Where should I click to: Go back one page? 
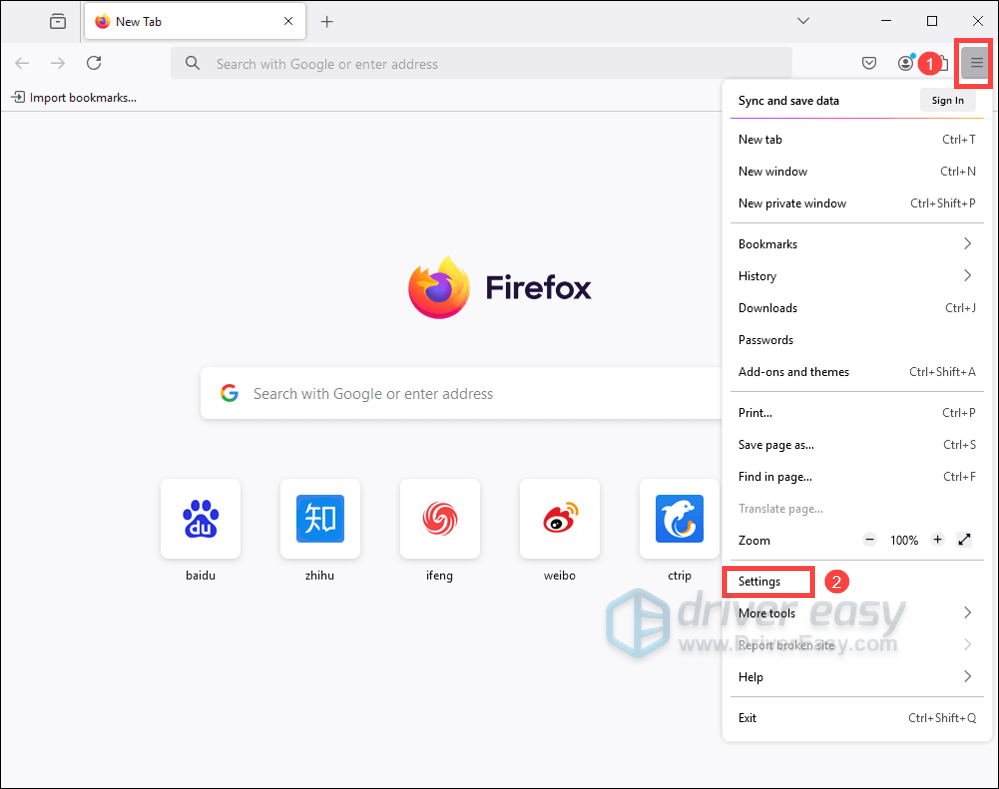(22, 63)
